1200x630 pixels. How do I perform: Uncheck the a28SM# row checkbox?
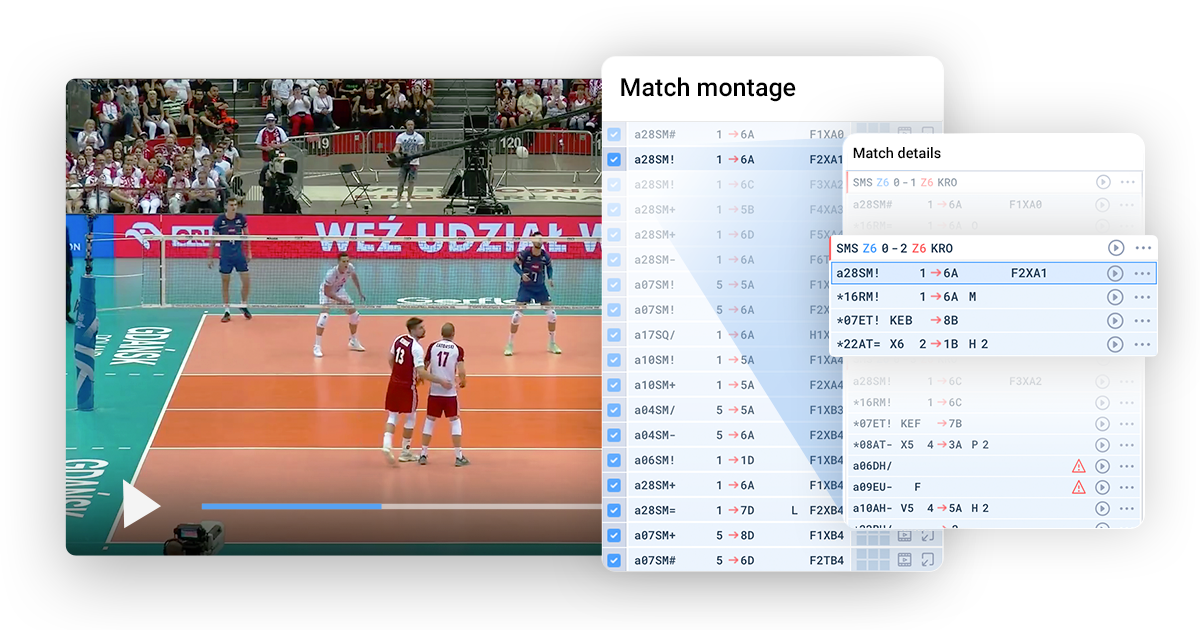click(x=614, y=134)
